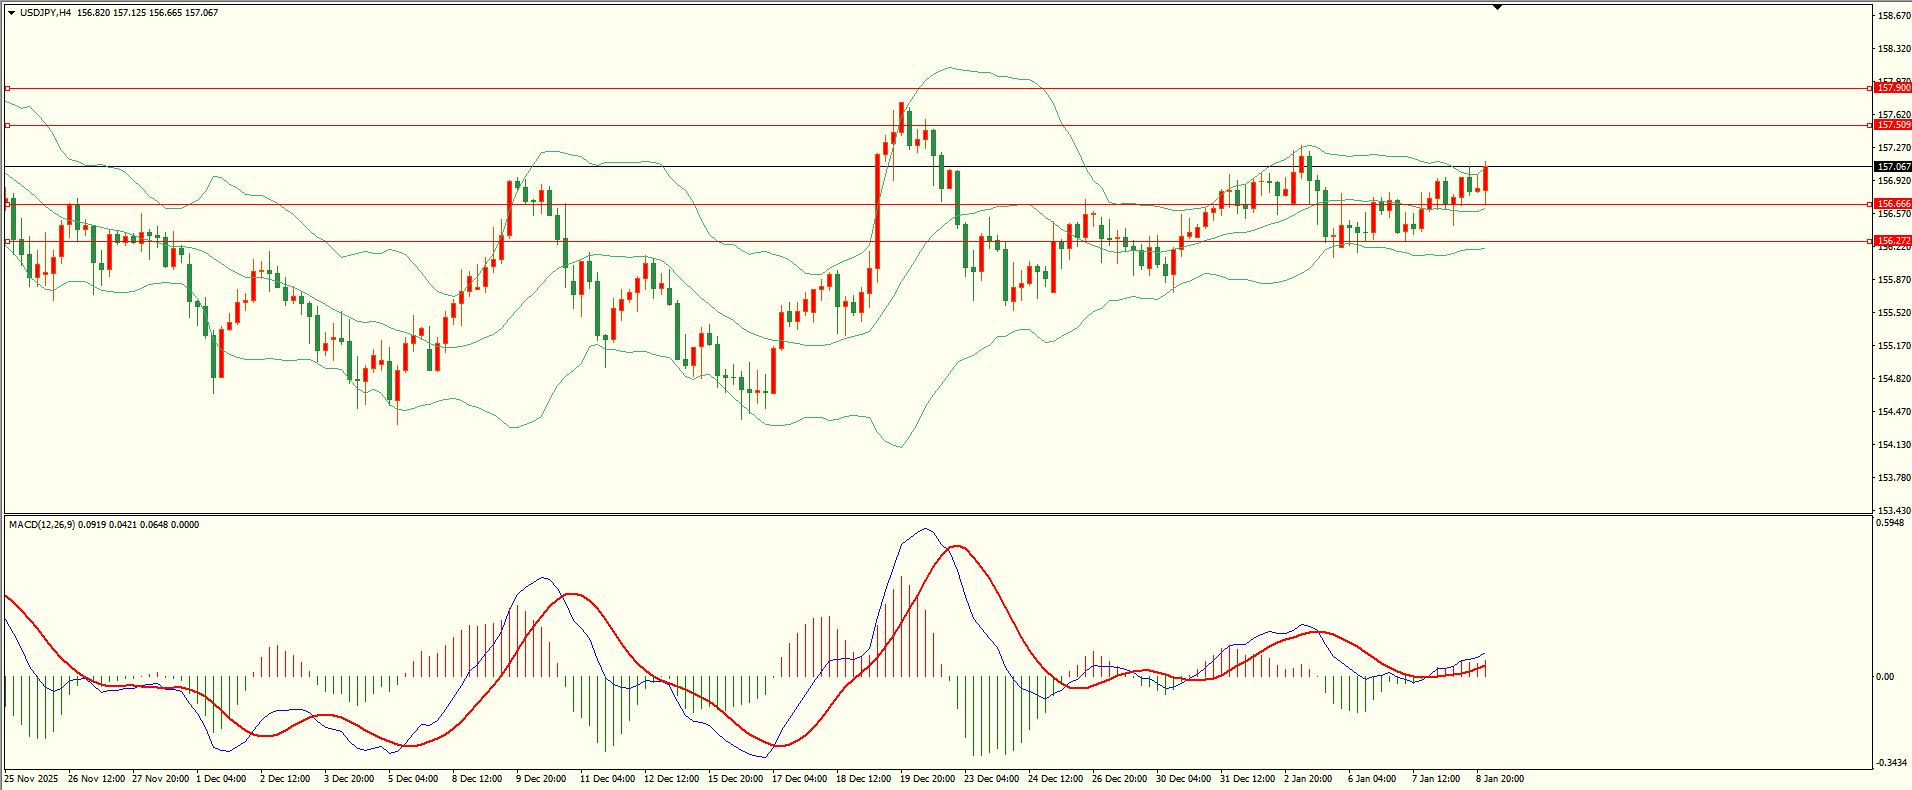The height and width of the screenshot is (790, 1912).
Task: Click the red 156.272 price label
Action: tap(1893, 241)
